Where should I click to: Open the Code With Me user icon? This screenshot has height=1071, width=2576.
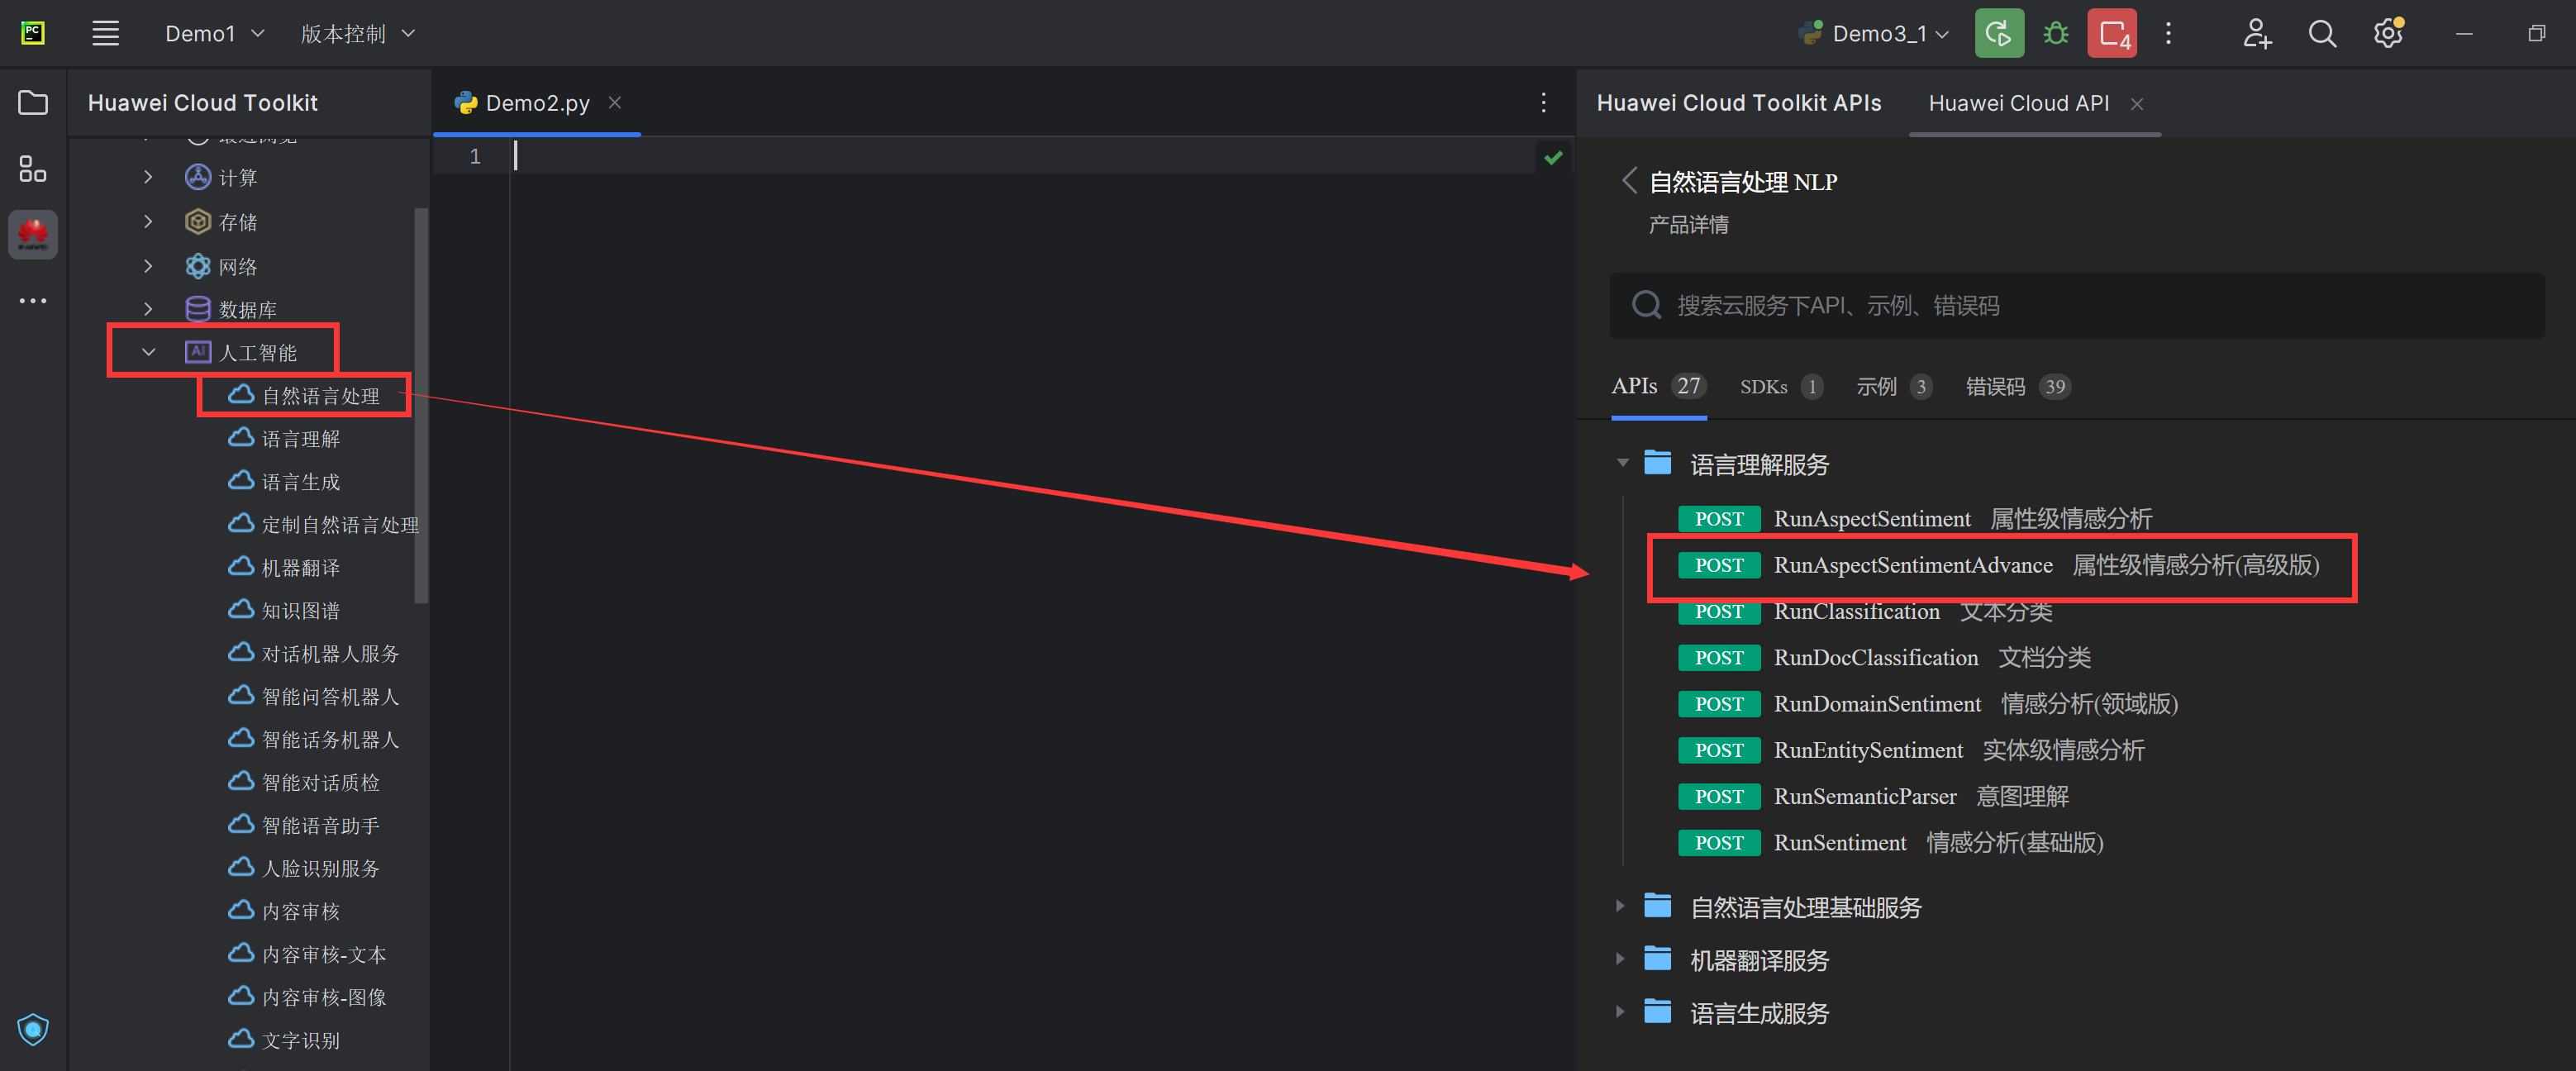tap(2256, 34)
